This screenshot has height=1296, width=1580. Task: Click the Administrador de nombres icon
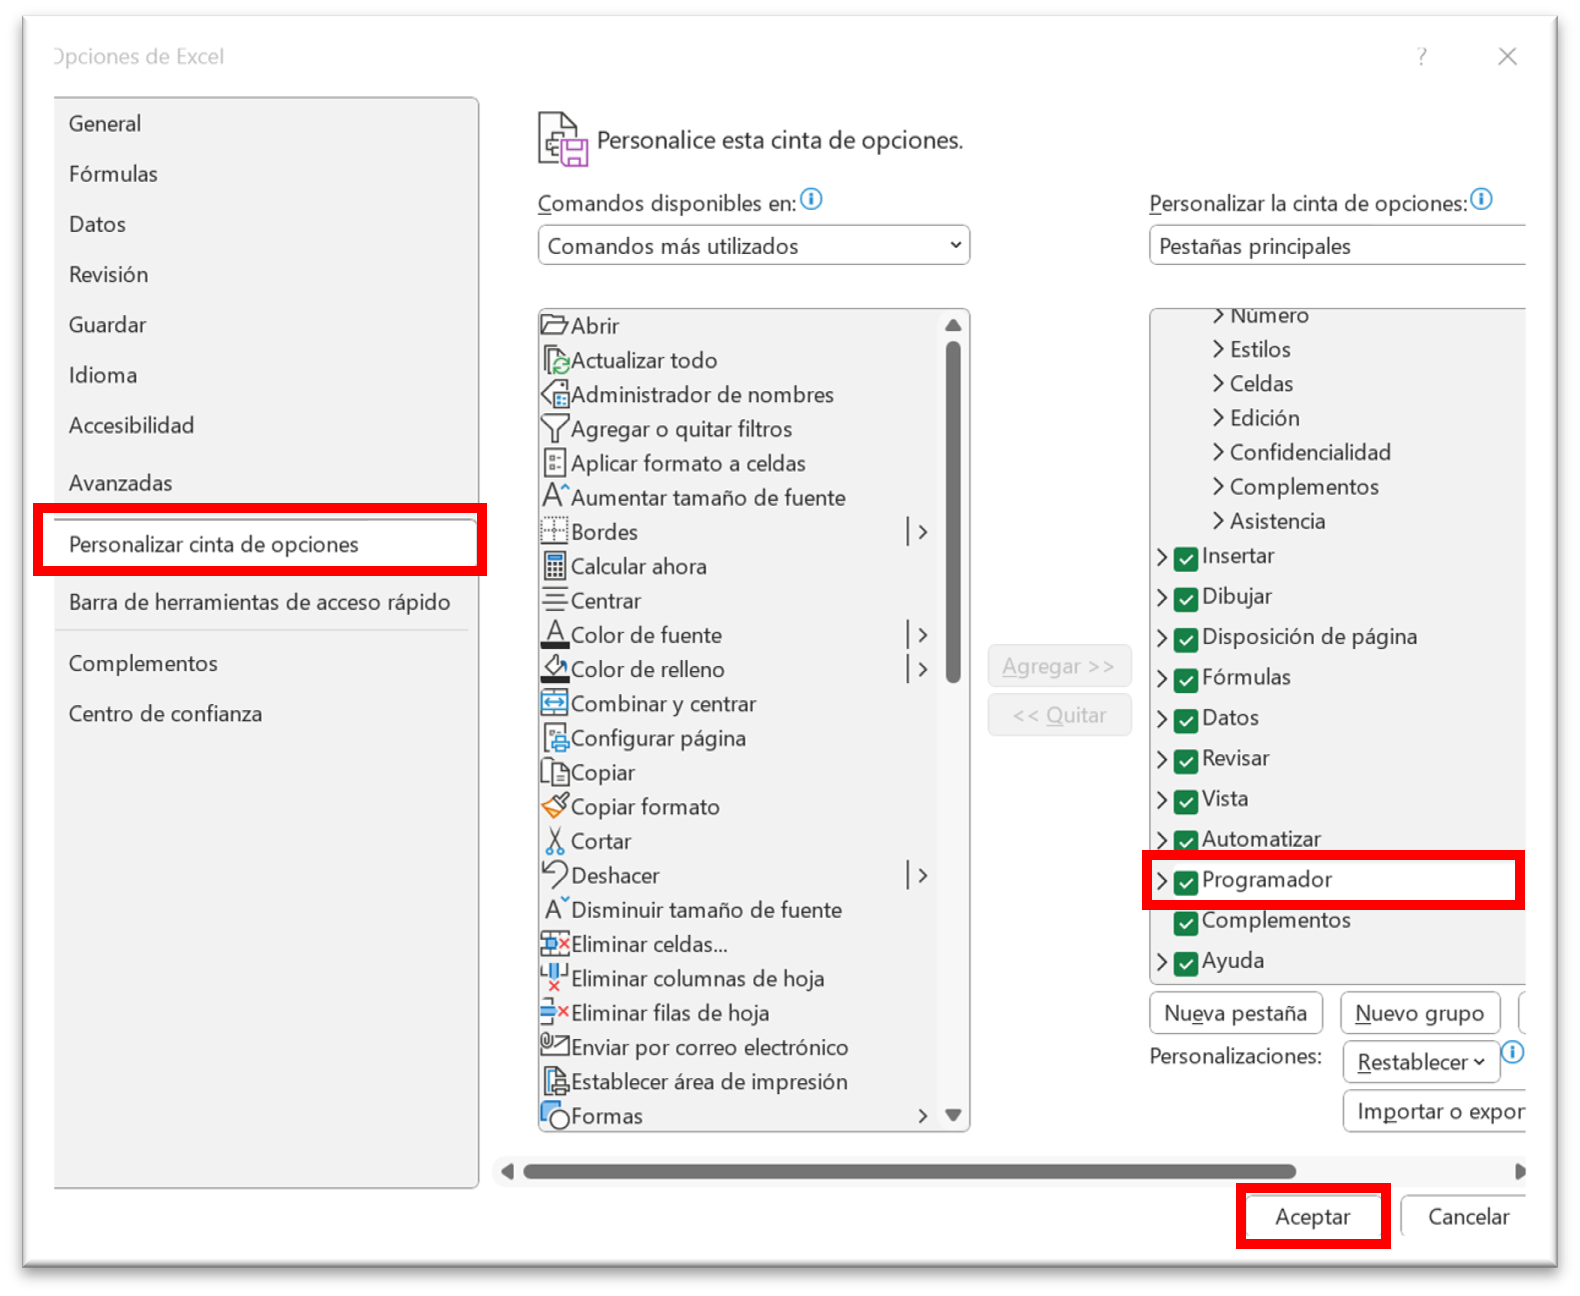tap(555, 394)
